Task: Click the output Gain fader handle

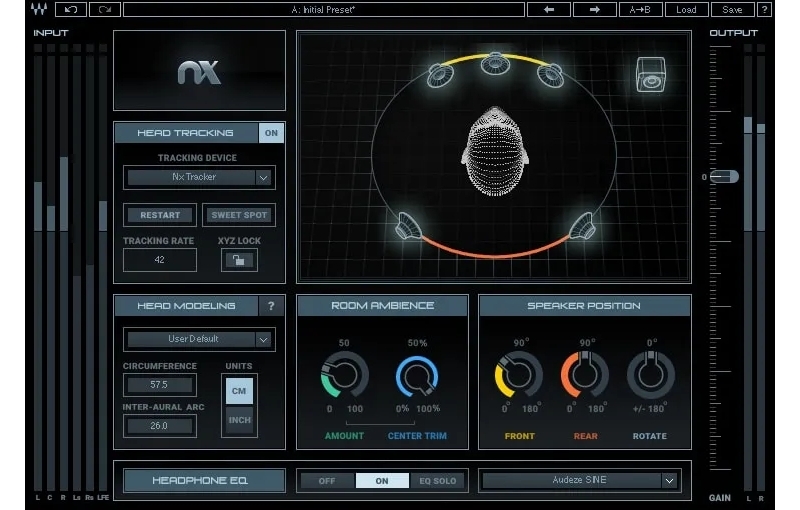Action: point(724,176)
